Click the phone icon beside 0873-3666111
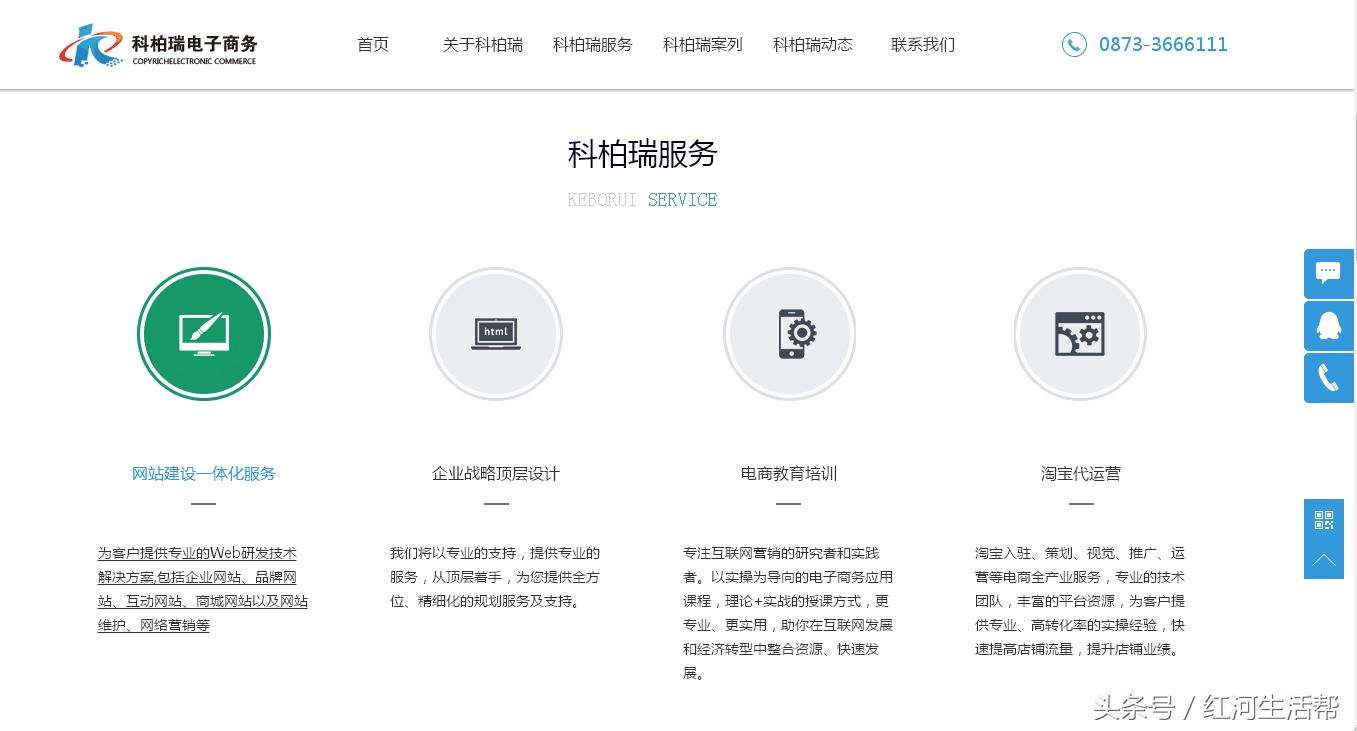Screen dimensions: 1357x731 coord(1074,44)
